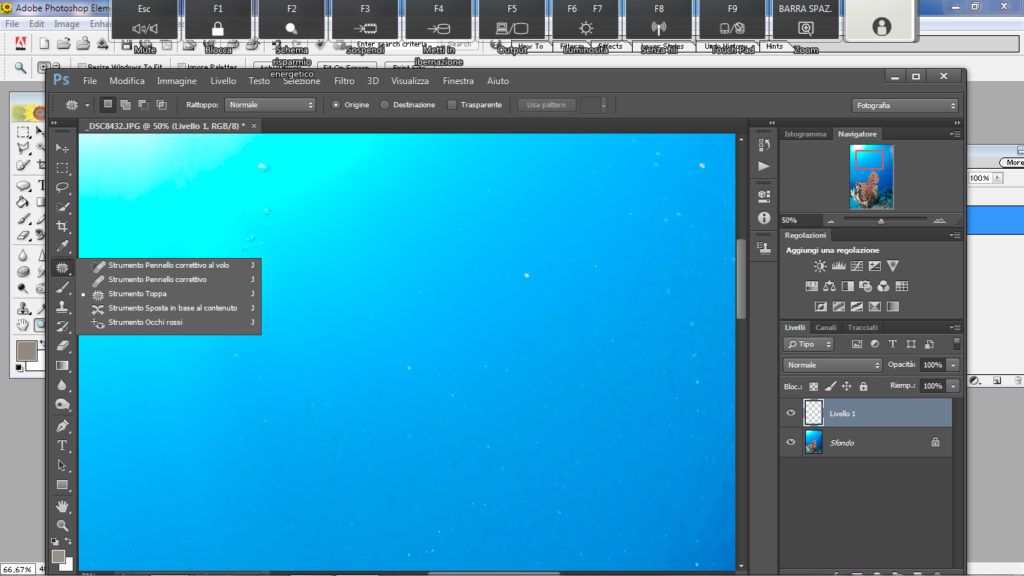This screenshot has height=576, width=1024.
Task: Pick the Eyedropper tool
Action: pos(62,247)
